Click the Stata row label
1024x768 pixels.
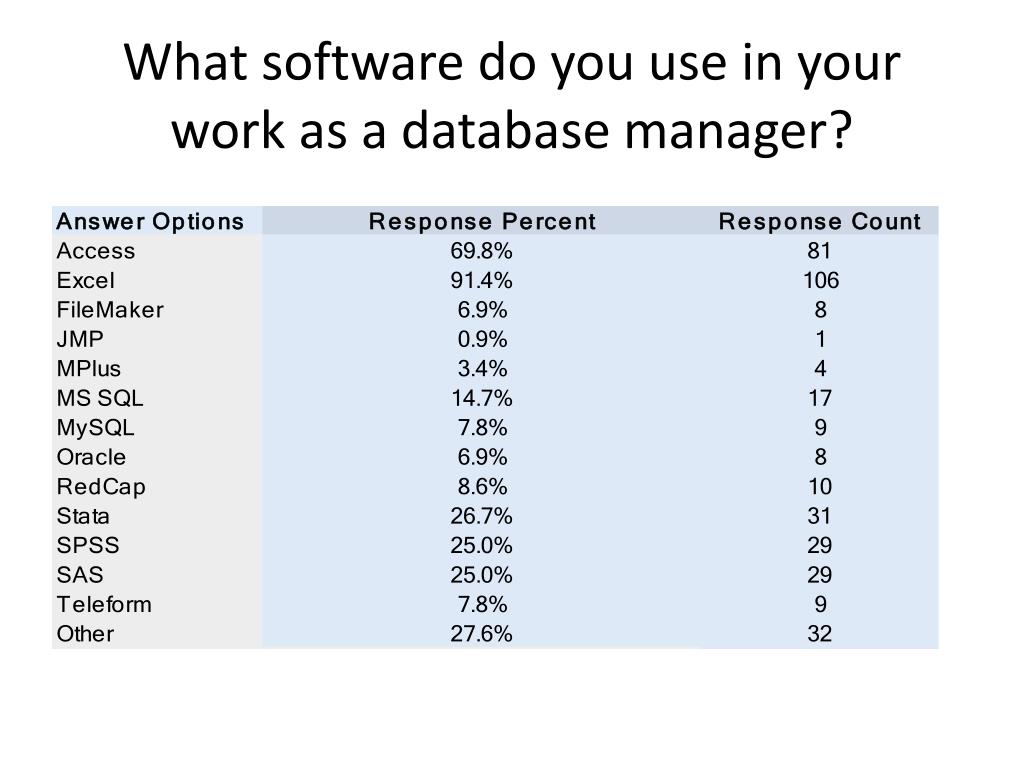pyautogui.click(x=83, y=516)
